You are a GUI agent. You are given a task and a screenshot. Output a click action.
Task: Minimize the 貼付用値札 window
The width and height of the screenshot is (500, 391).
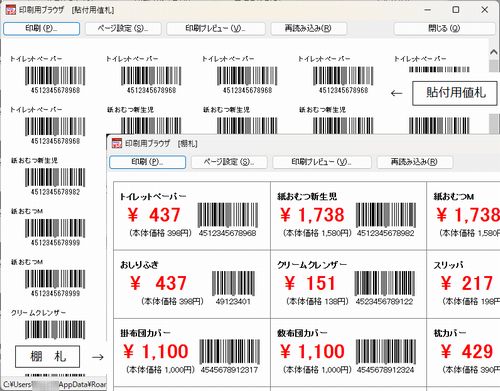pyautogui.click(x=428, y=10)
